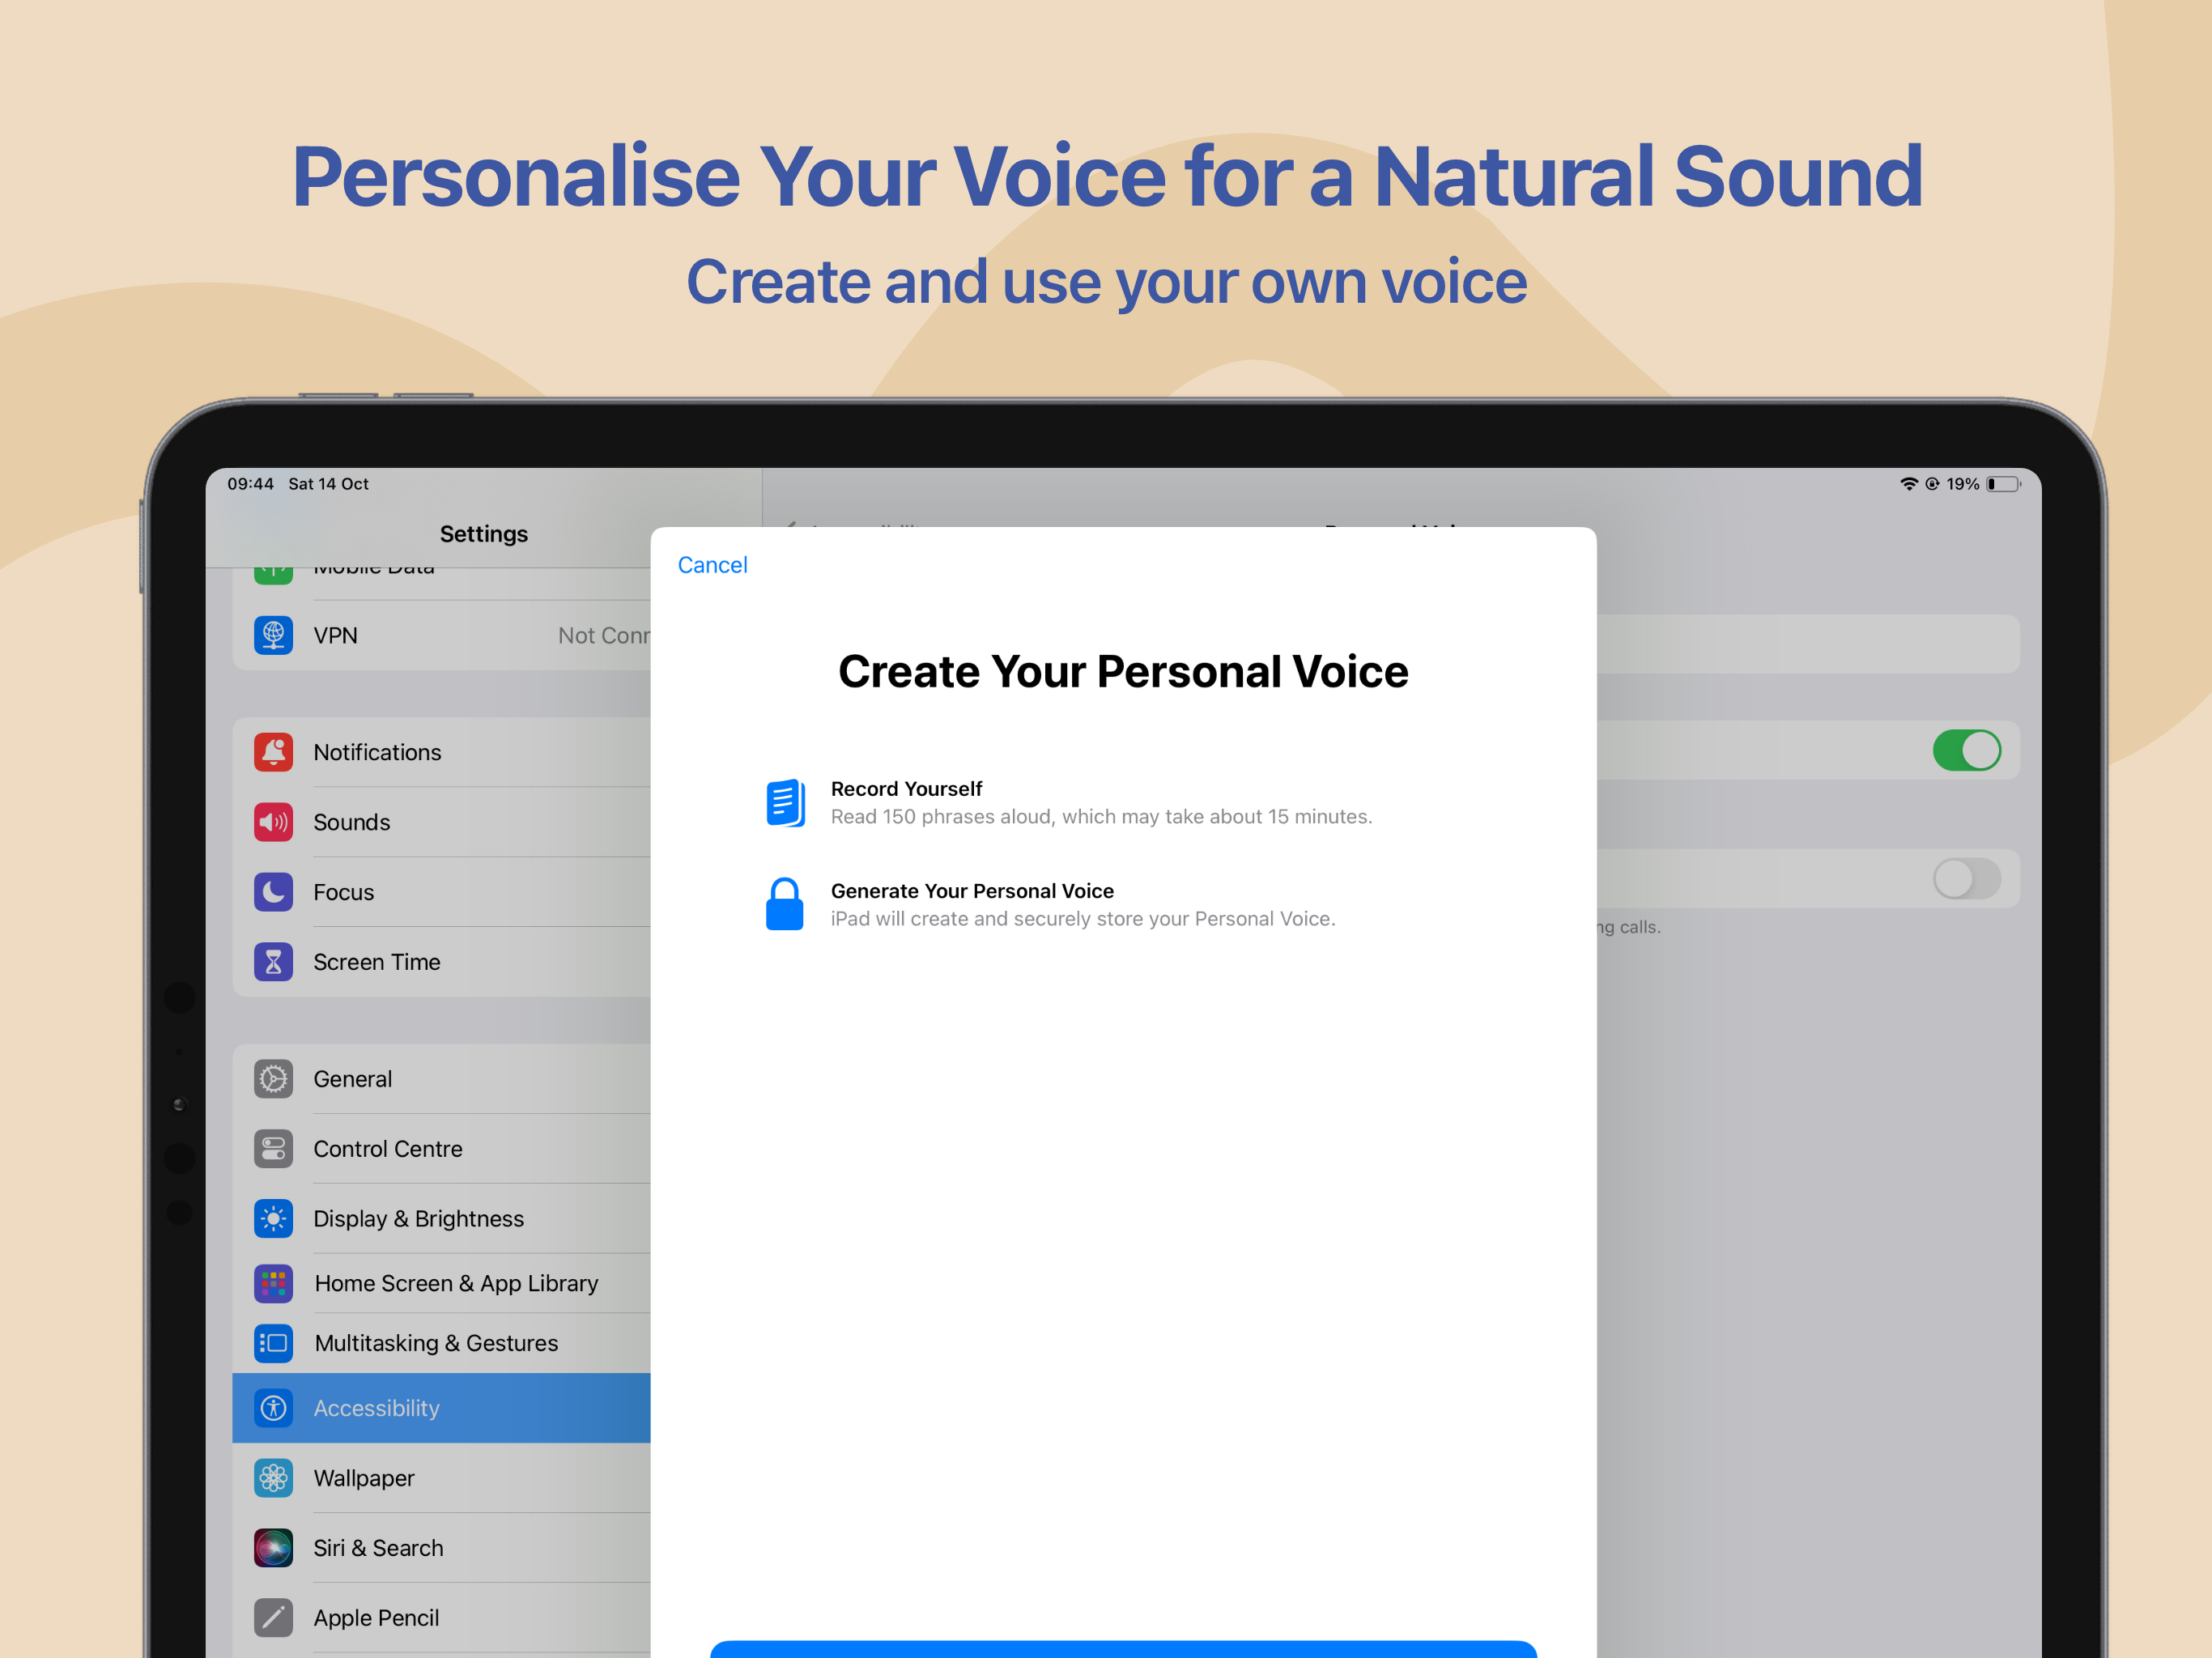Click the Wallpaper flower icon
Screen dimensions: 2212x1658
(x=273, y=1478)
